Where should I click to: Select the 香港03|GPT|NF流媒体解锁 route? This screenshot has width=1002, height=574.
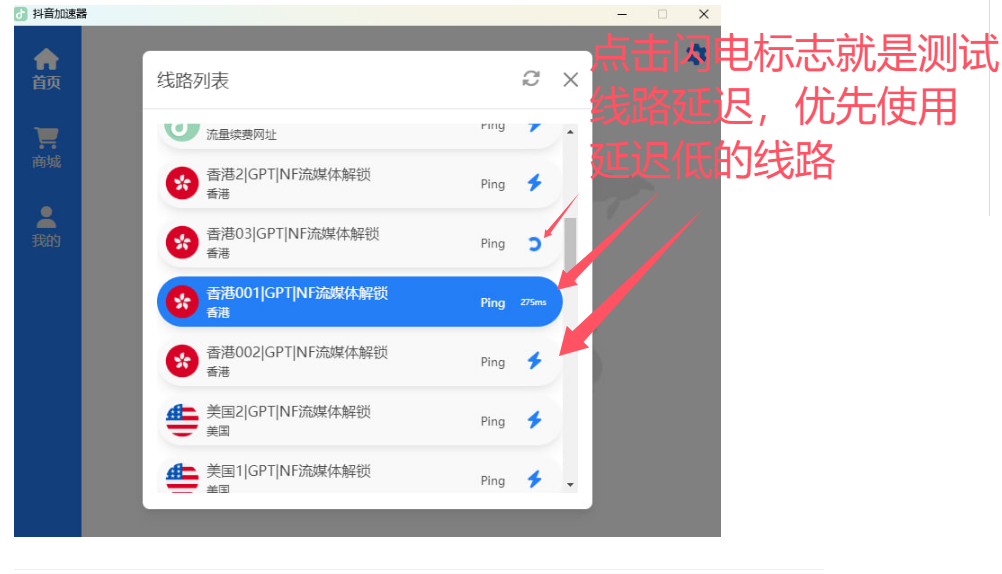[x=359, y=243]
